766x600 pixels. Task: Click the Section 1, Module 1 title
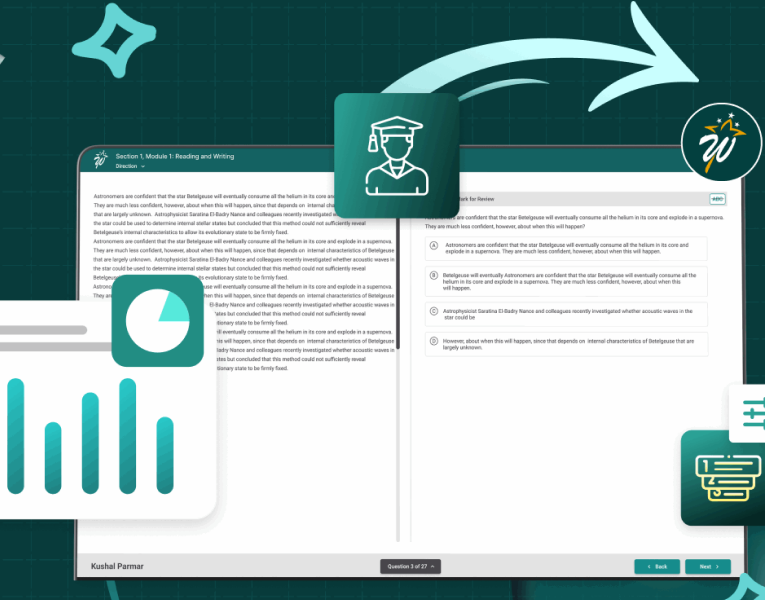click(175, 156)
